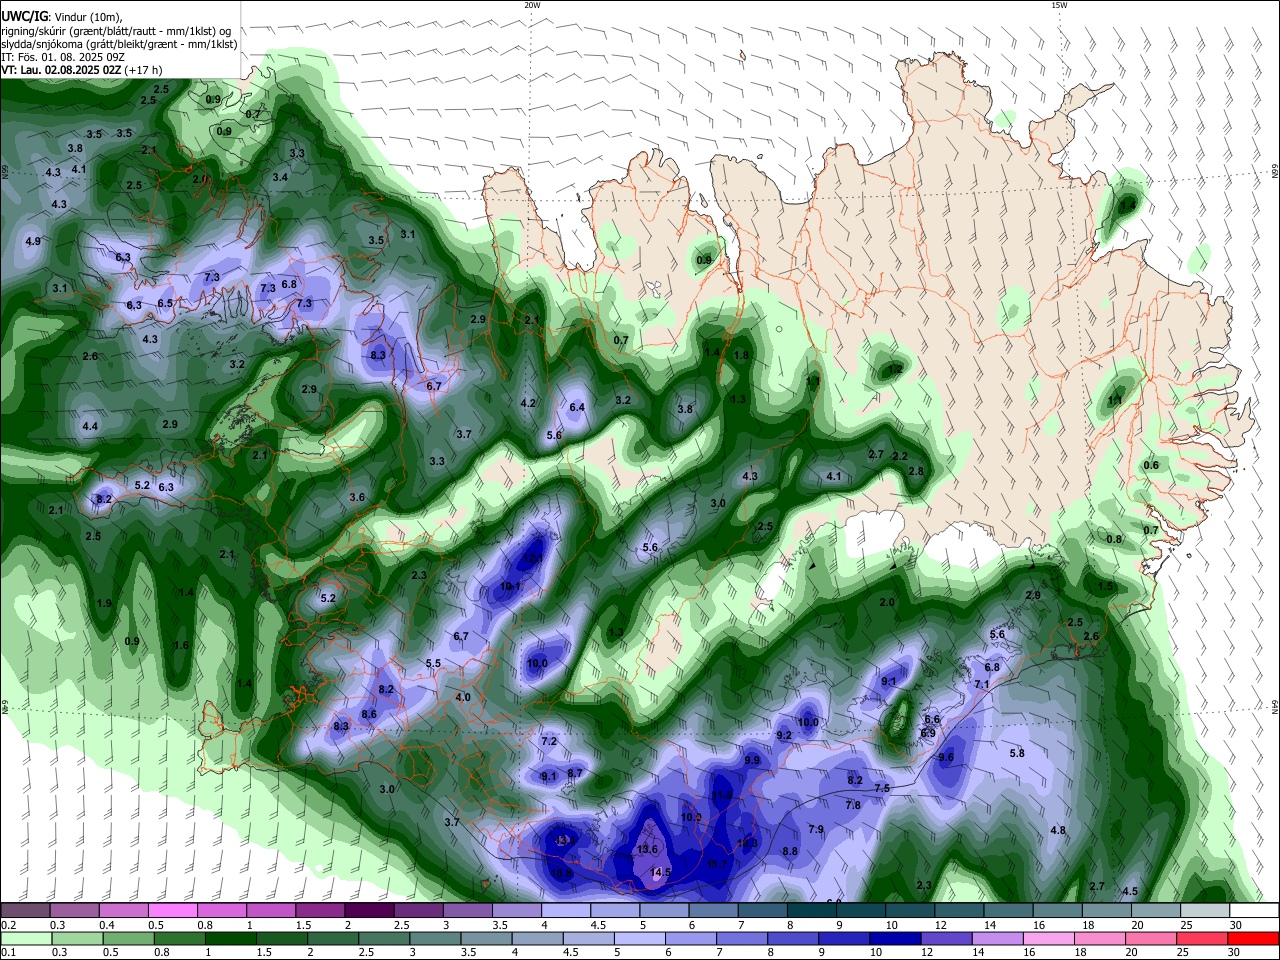Click the 8.6 precipitation value

369,714
